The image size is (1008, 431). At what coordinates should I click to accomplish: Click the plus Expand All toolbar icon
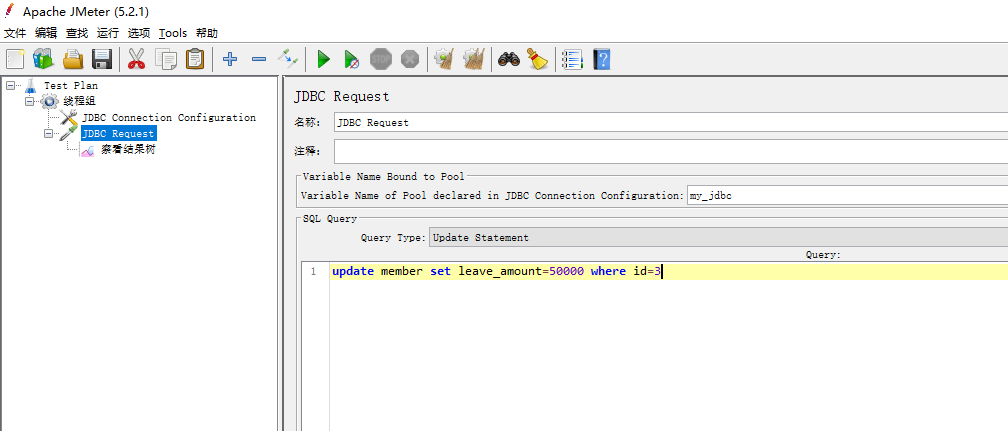tap(230, 59)
